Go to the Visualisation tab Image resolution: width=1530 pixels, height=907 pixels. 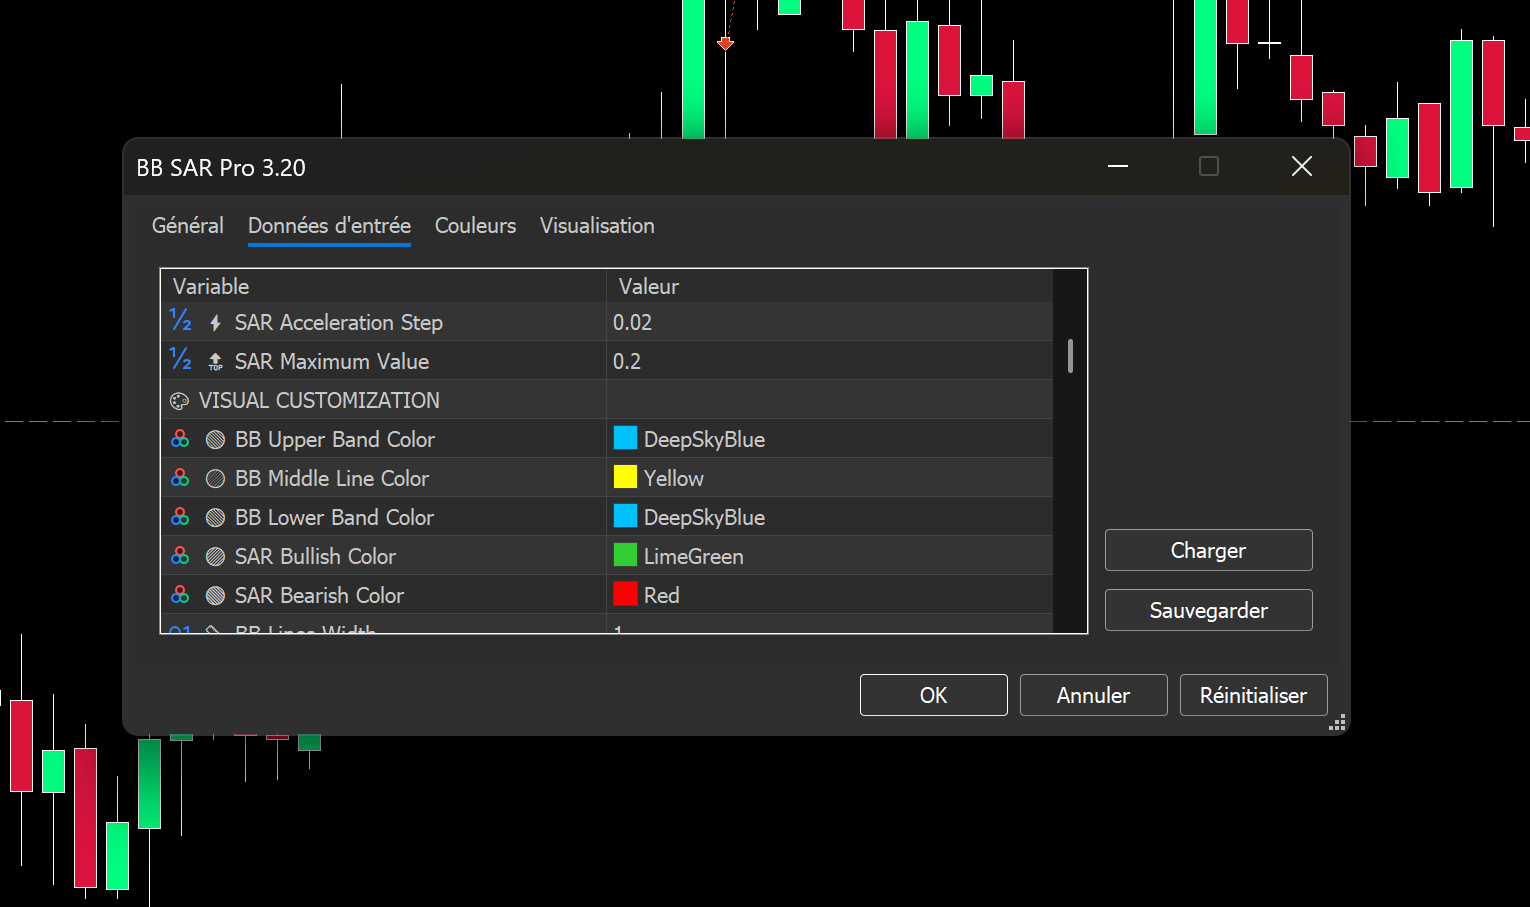coord(597,226)
